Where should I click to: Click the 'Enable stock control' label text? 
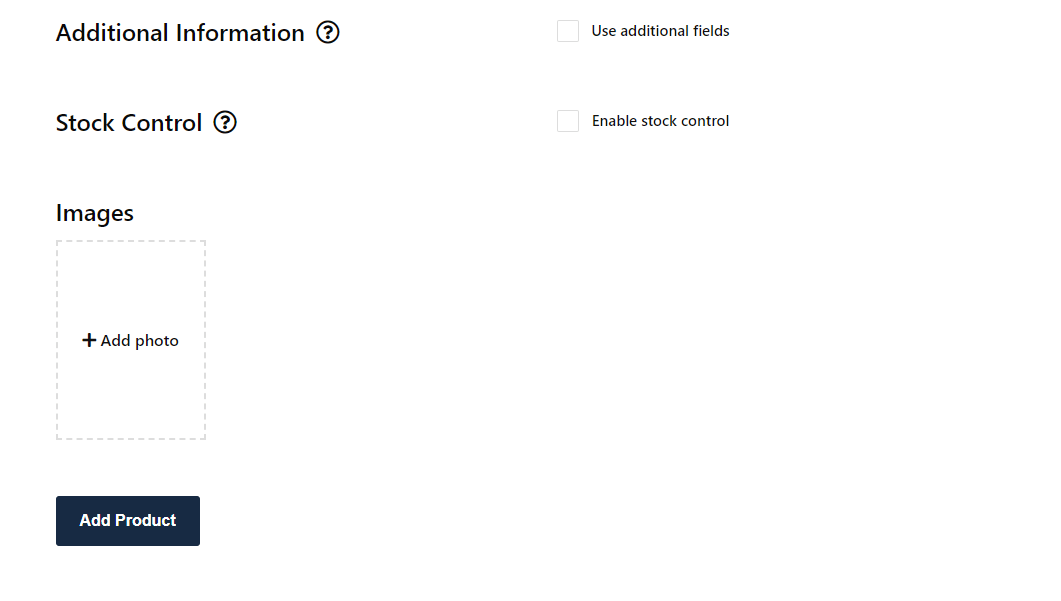[x=660, y=121]
